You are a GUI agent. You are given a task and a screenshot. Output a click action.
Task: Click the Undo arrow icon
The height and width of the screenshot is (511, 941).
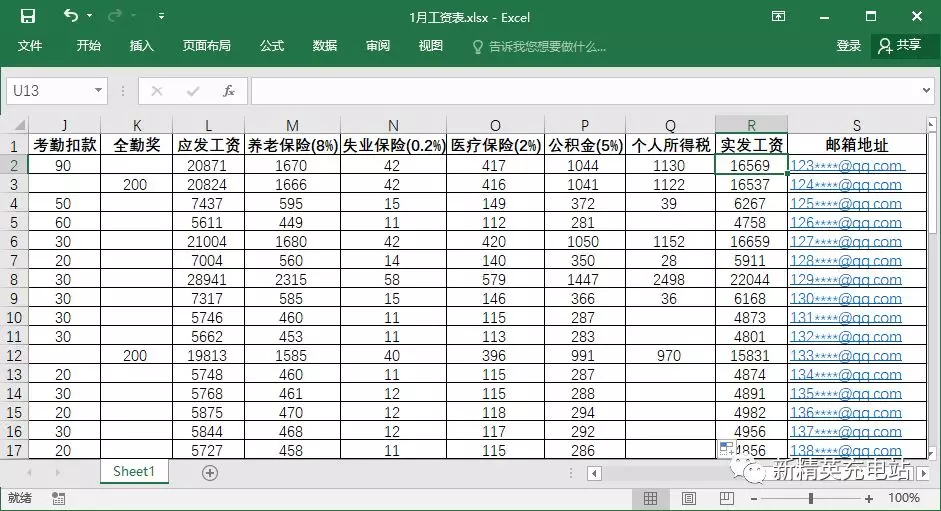(x=71, y=16)
